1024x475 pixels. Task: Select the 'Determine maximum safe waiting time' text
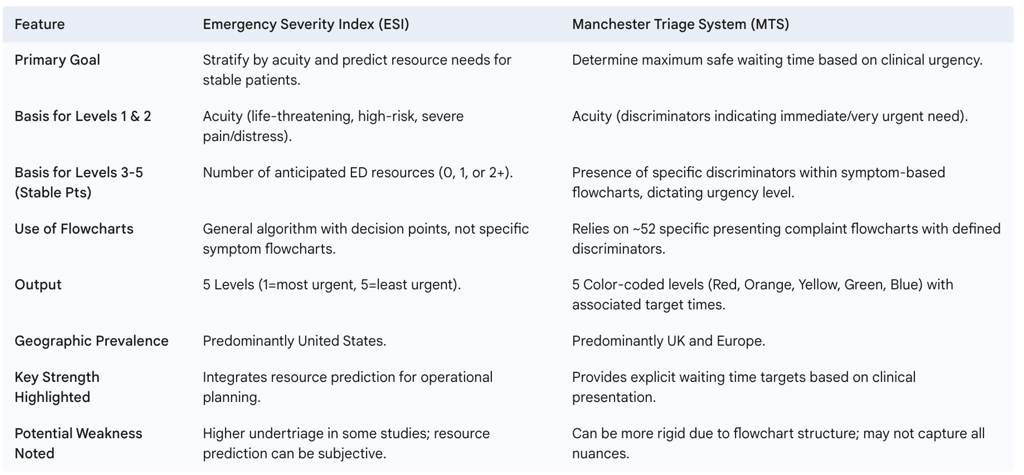pos(777,60)
